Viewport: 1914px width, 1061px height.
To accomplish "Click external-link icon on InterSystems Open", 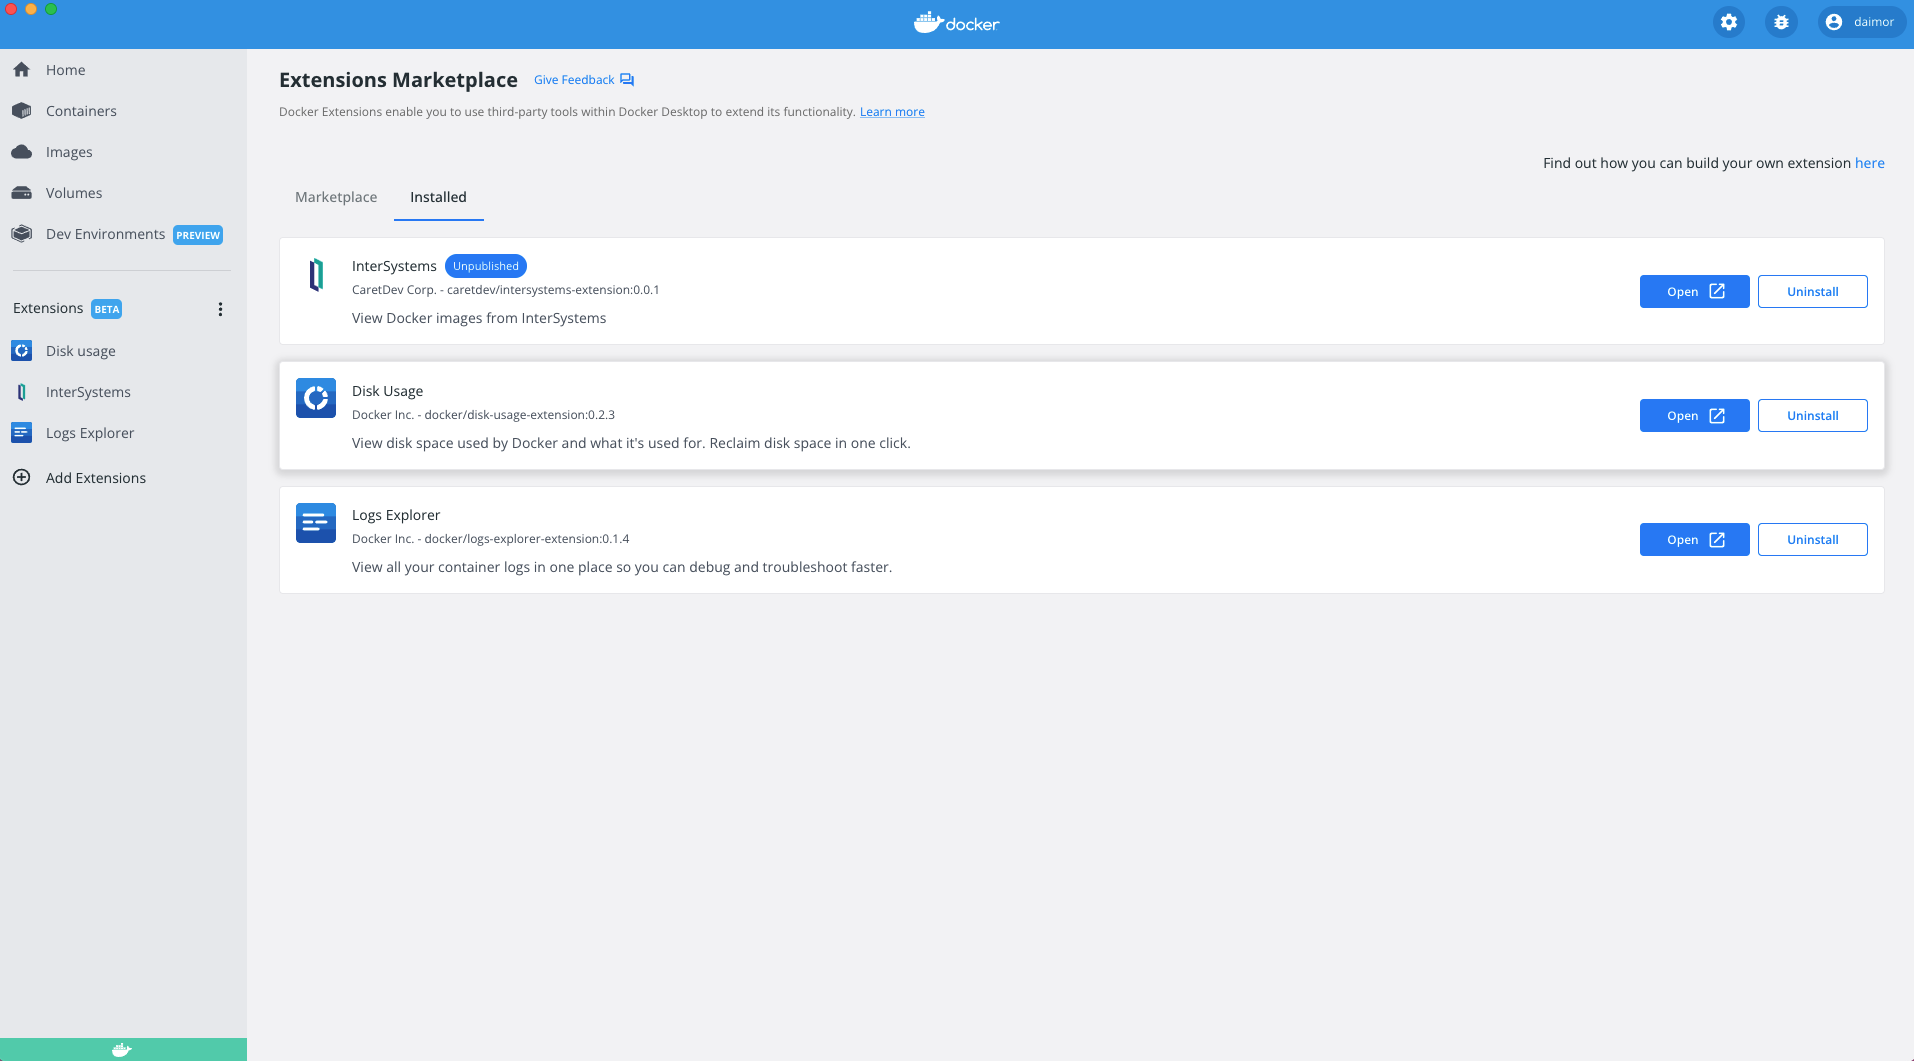I will 1717,291.
